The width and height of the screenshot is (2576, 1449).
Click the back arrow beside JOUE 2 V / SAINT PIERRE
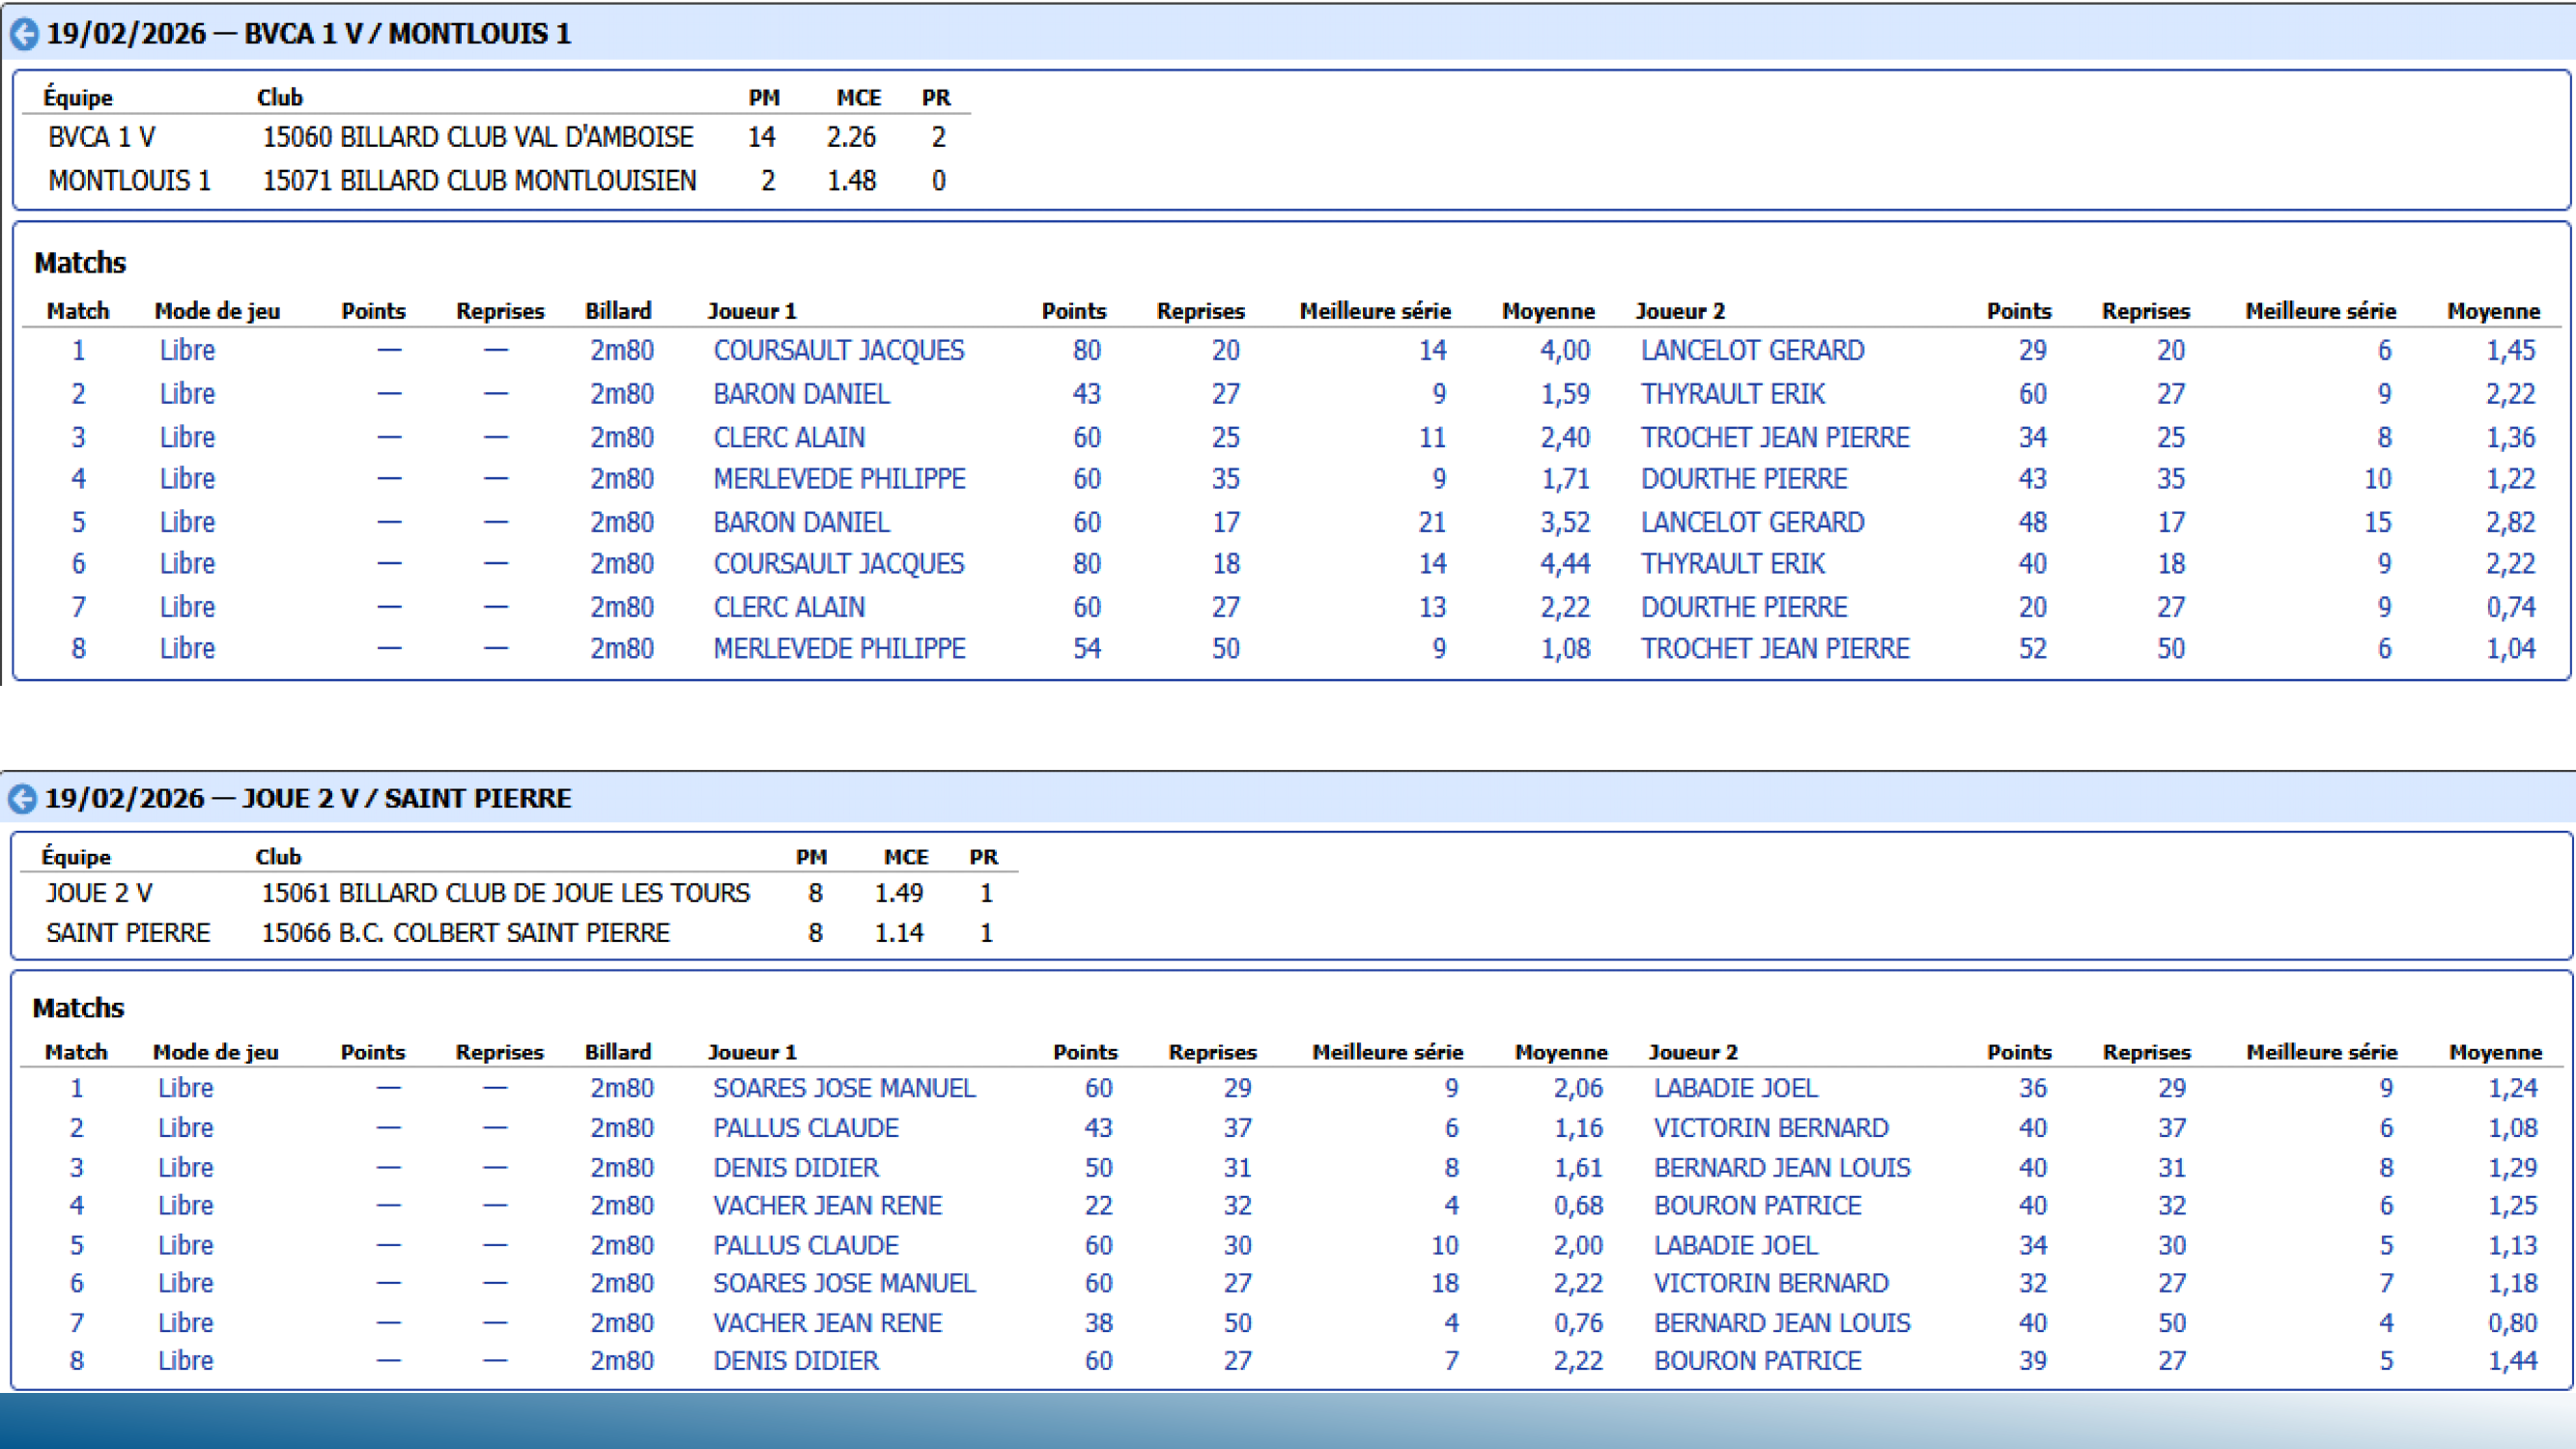click(x=21, y=798)
